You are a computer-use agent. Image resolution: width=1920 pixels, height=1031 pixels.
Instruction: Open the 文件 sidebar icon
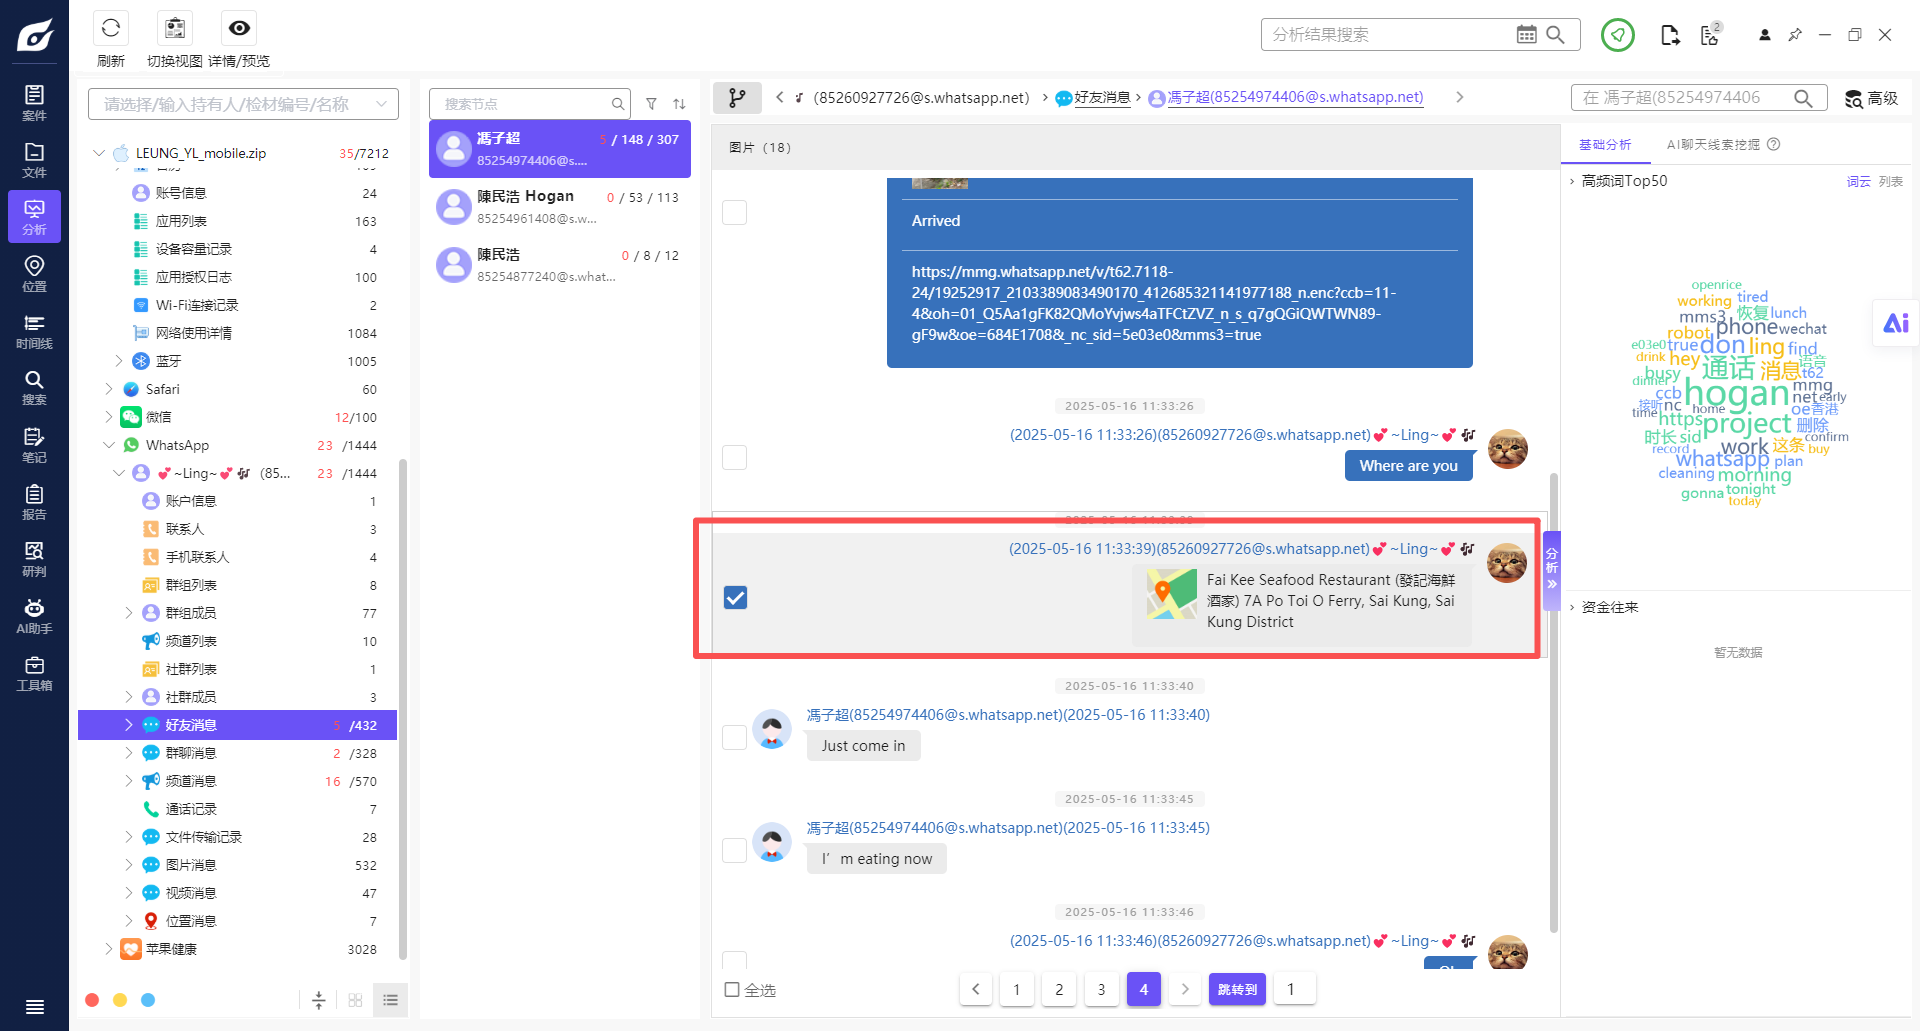point(34,159)
